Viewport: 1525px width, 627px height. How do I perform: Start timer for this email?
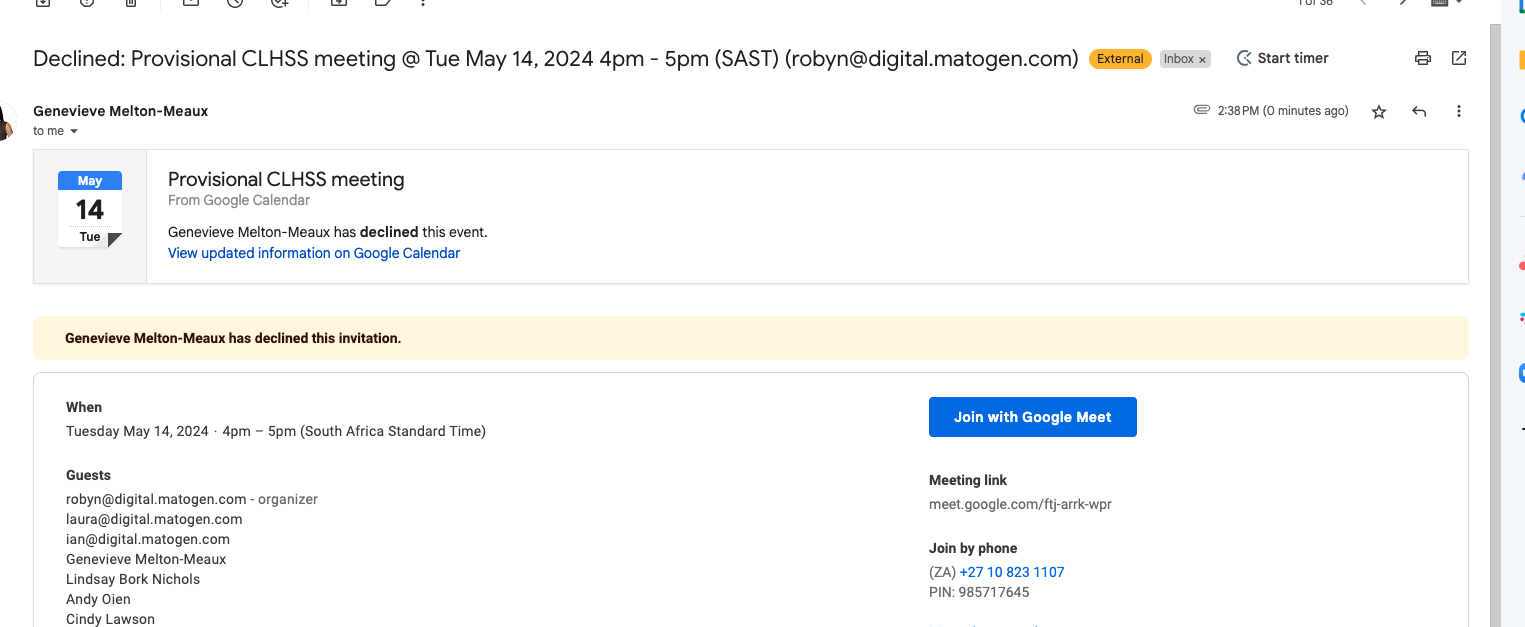1283,58
